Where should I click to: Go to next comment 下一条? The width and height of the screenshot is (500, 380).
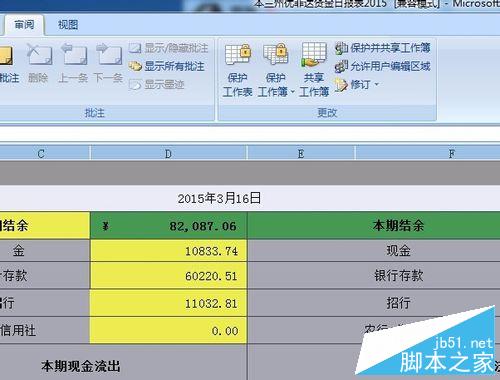(x=108, y=63)
